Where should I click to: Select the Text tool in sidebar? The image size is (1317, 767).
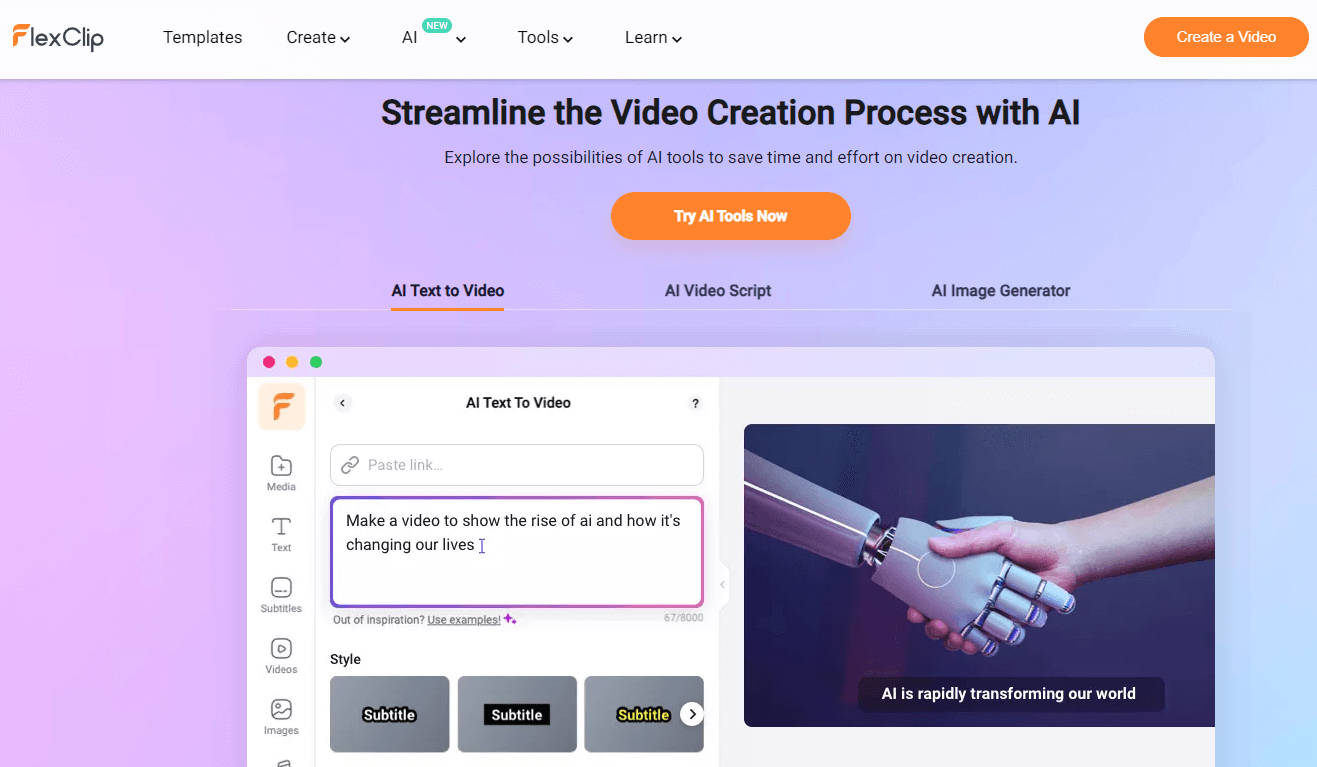(281, 533)
